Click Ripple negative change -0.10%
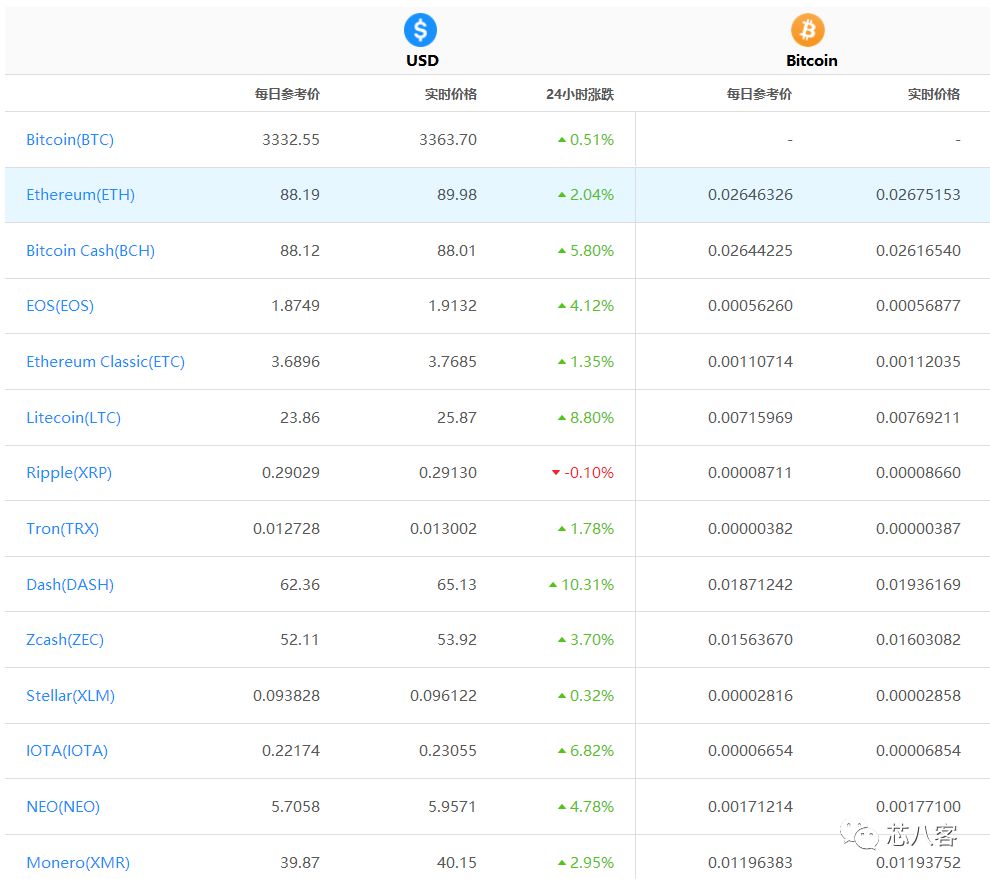This screenshot has height=879, width=990. click(x=583, y=472)
